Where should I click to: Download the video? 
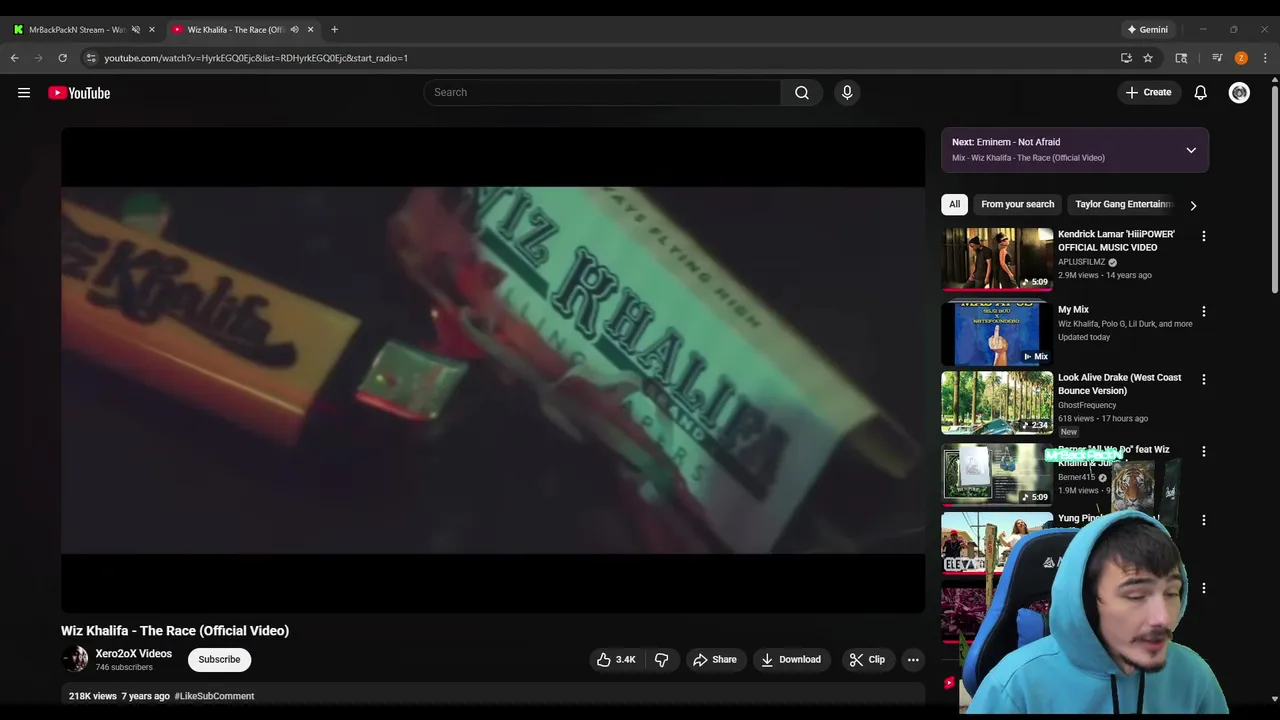tap(791, 660)
